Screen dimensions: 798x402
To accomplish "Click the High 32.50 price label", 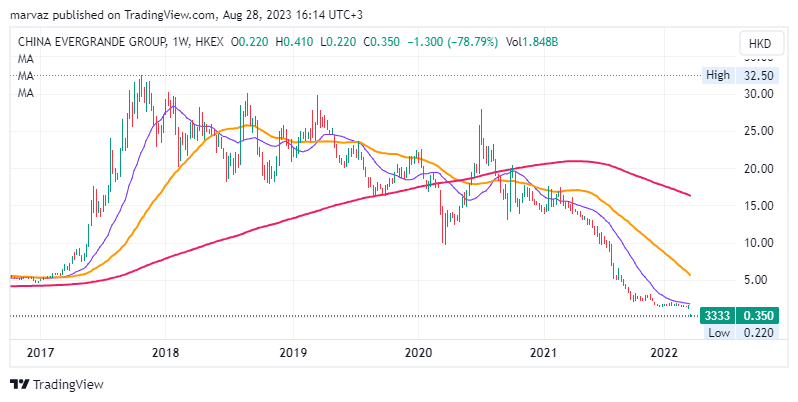I will [740, 75].
